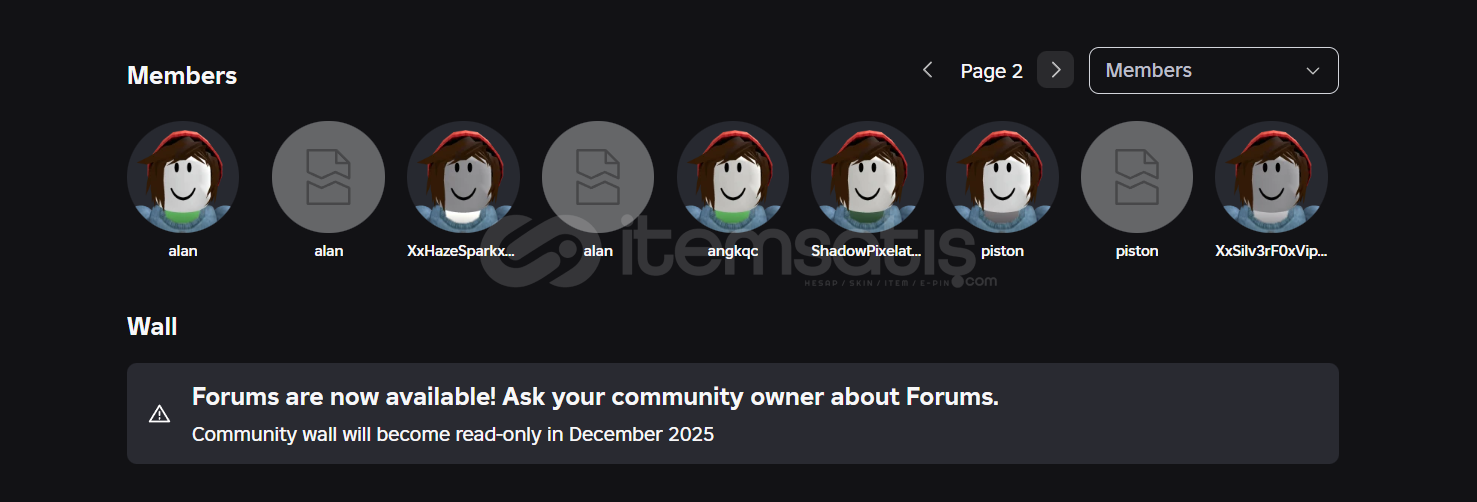Click the "Forums are now available!" headline
Viewport: 1477px width, 502px height.
595,397
